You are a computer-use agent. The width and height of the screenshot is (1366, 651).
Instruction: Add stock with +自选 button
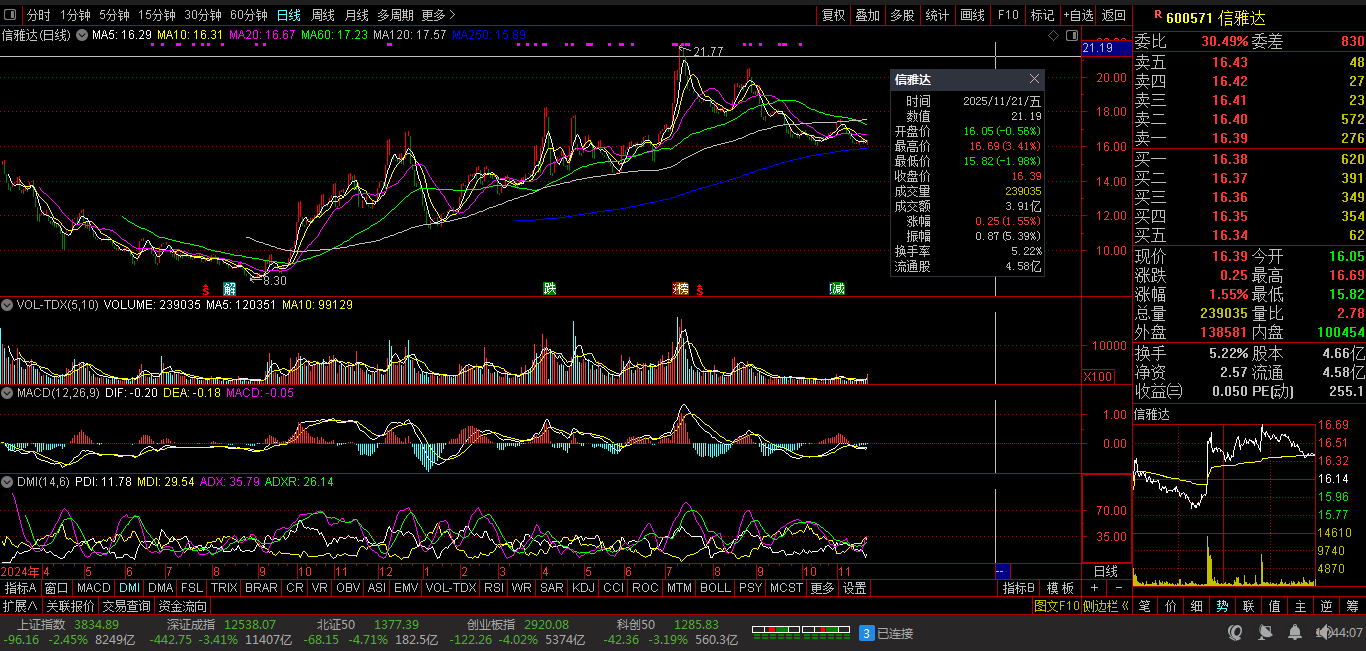click(x=1079, y=15)
